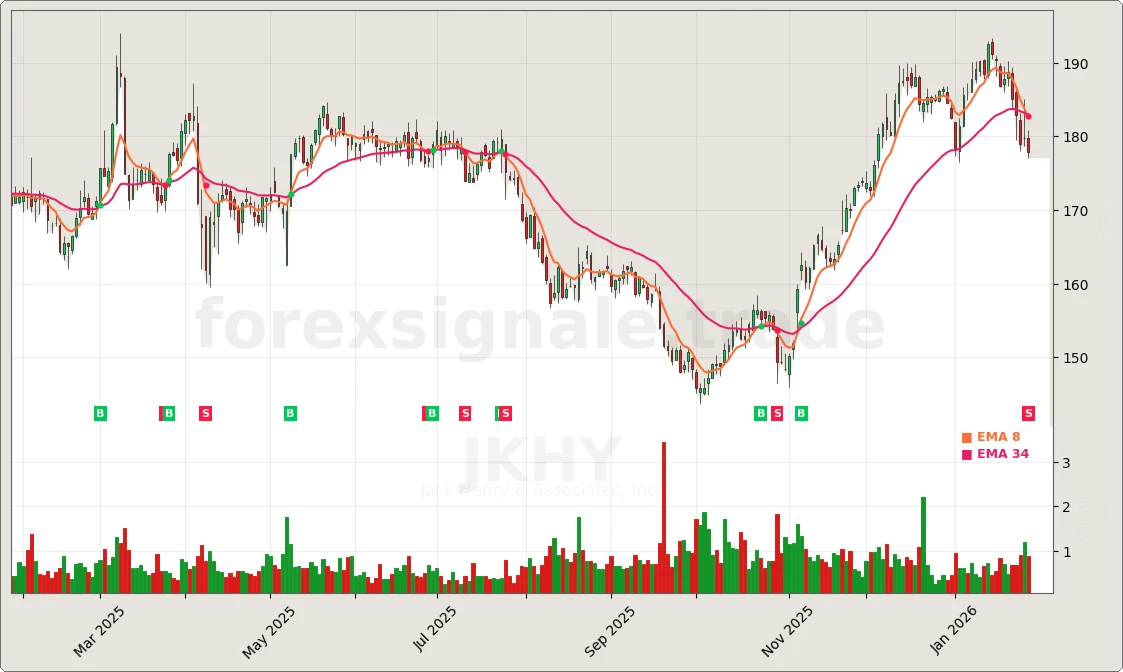This screenshot has height=672, width=1123.
Task: Toggle the EMA 8 line via its legend entry
Action: point(998,436)
